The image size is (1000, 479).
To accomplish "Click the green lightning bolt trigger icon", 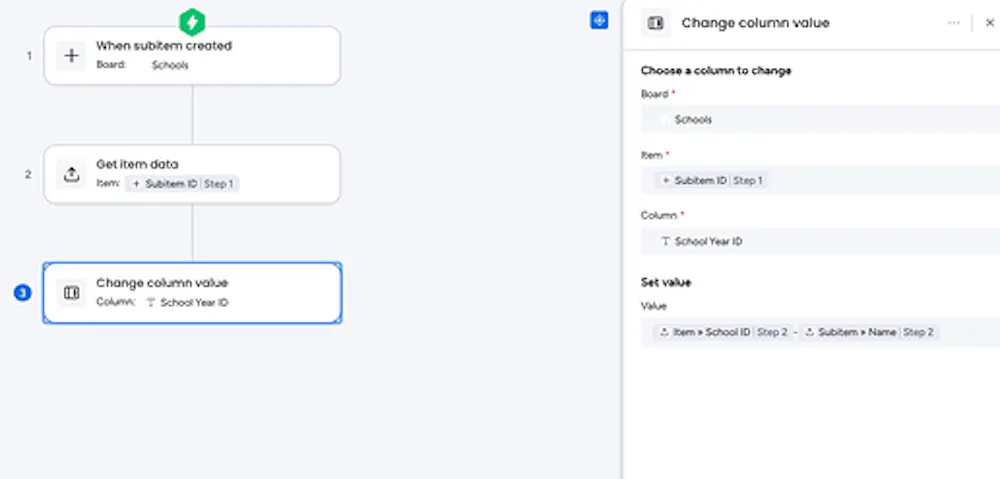I will [x=191, y=22].
